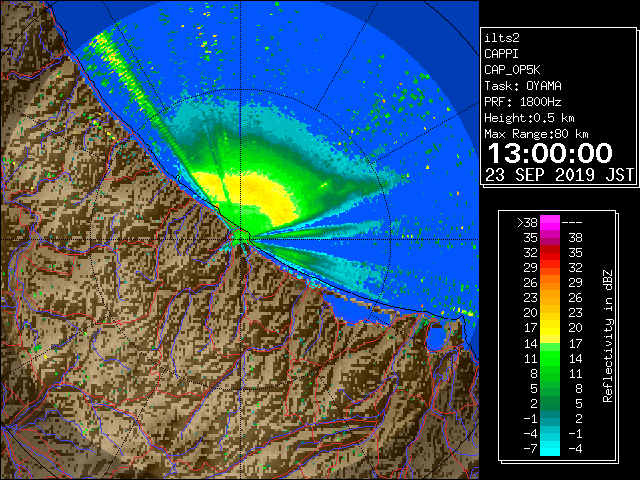Screen dimensions: 640x480
Task: Select the yellow 17–20 dBZ legend swatch
Action: [x=550, y=328]
